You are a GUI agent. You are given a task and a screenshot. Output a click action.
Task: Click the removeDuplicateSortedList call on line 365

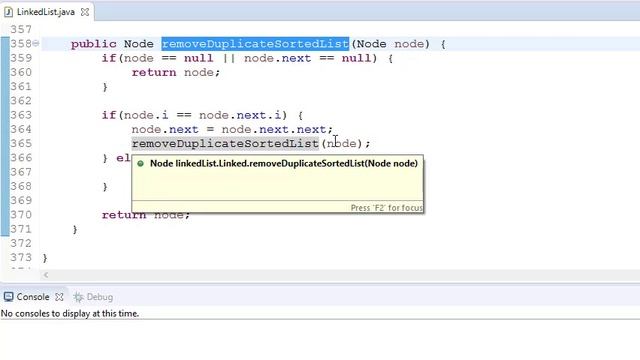[x=225, y=144]
